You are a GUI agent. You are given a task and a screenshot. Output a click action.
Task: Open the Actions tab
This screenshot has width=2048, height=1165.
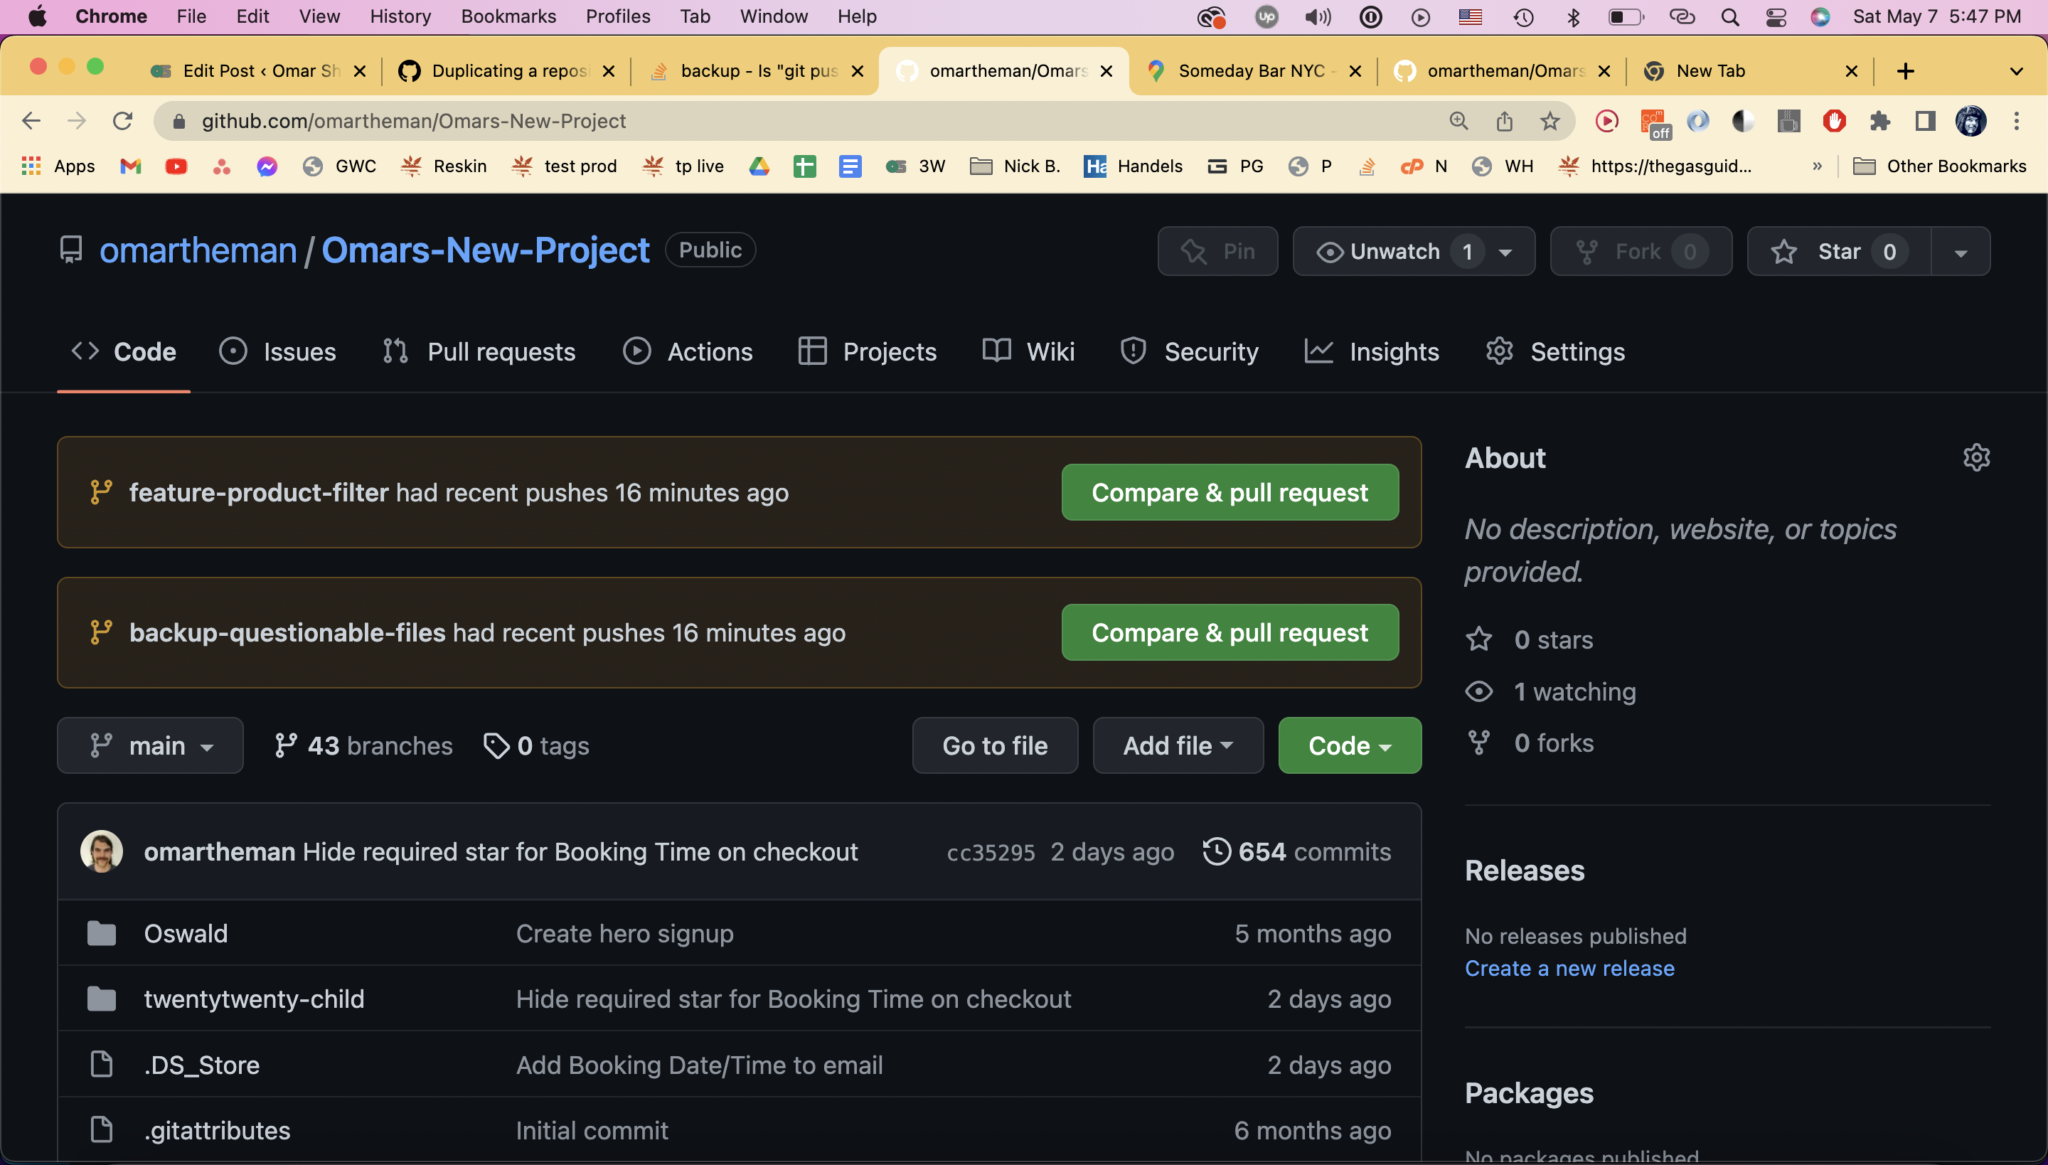[688, 351]
